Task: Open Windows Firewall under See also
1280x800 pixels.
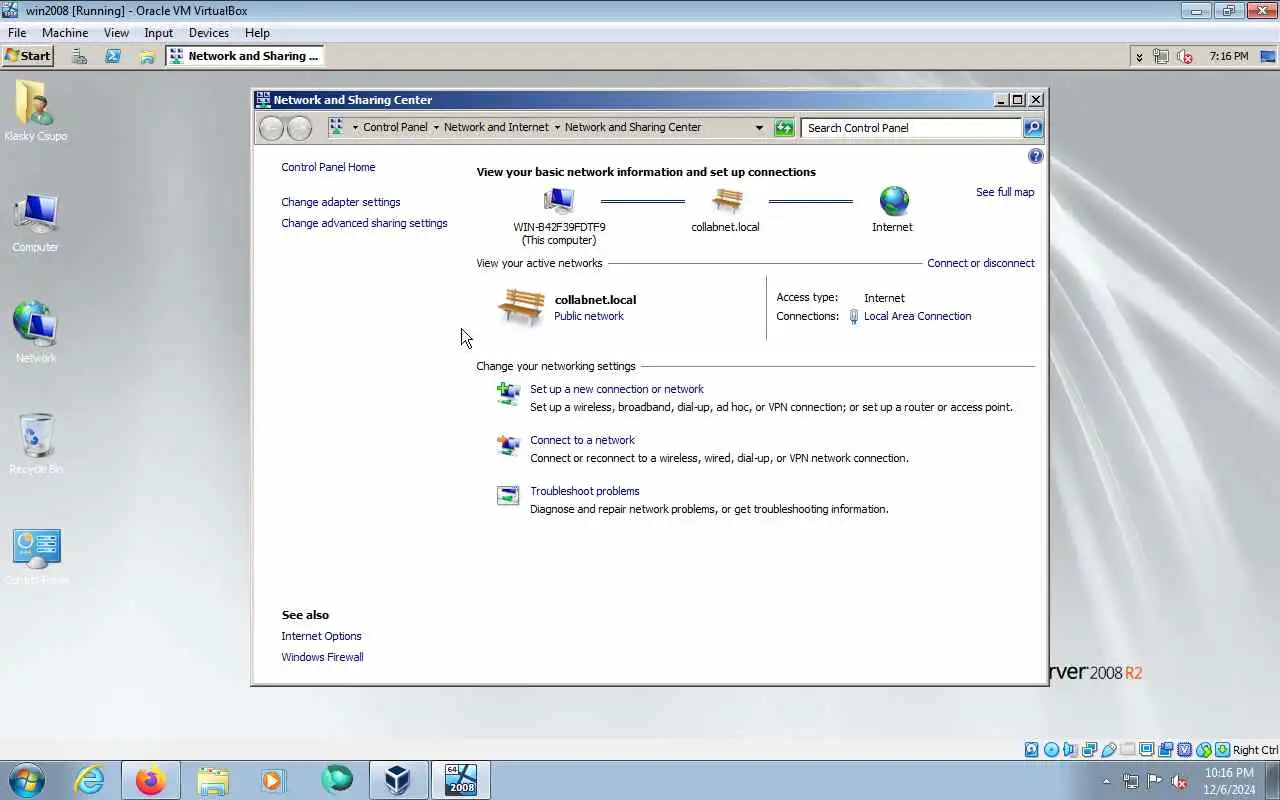Action: coord(322,657)
